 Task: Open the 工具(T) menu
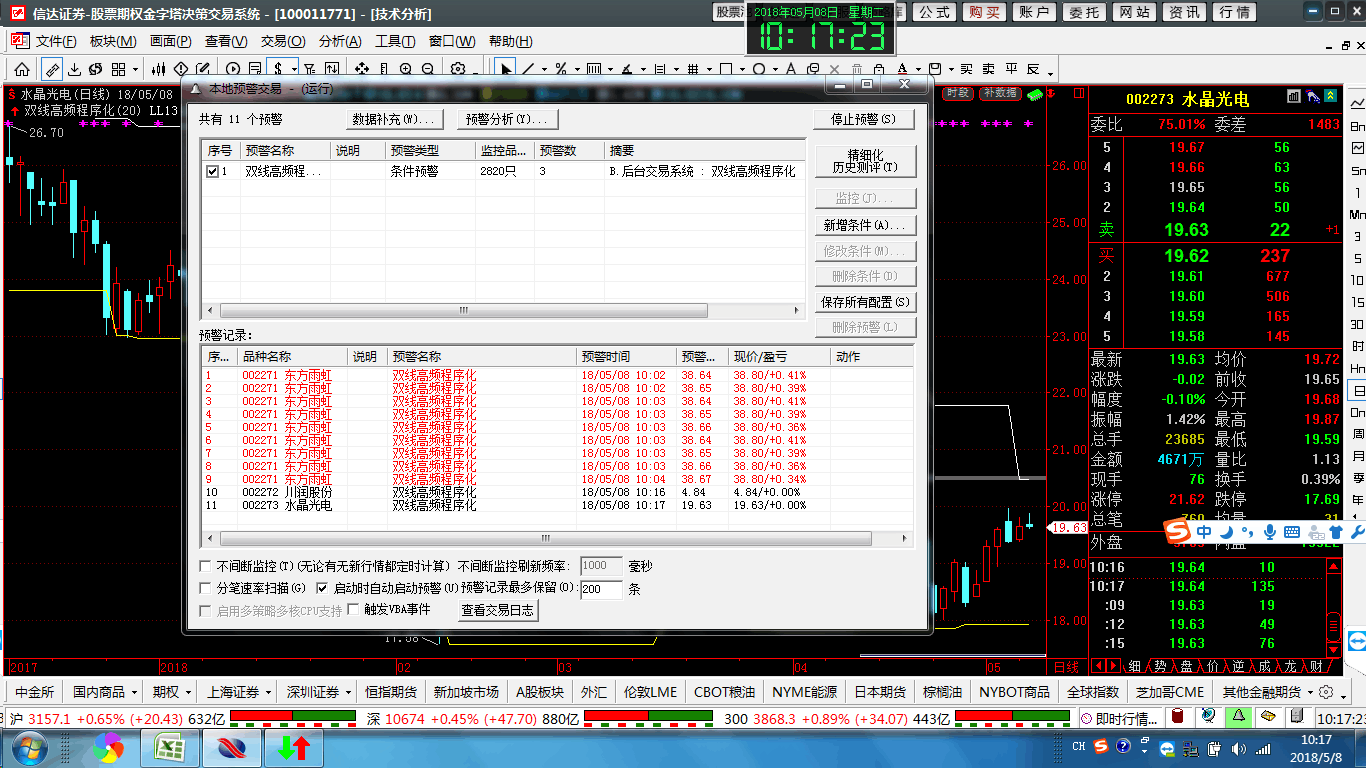396,41
